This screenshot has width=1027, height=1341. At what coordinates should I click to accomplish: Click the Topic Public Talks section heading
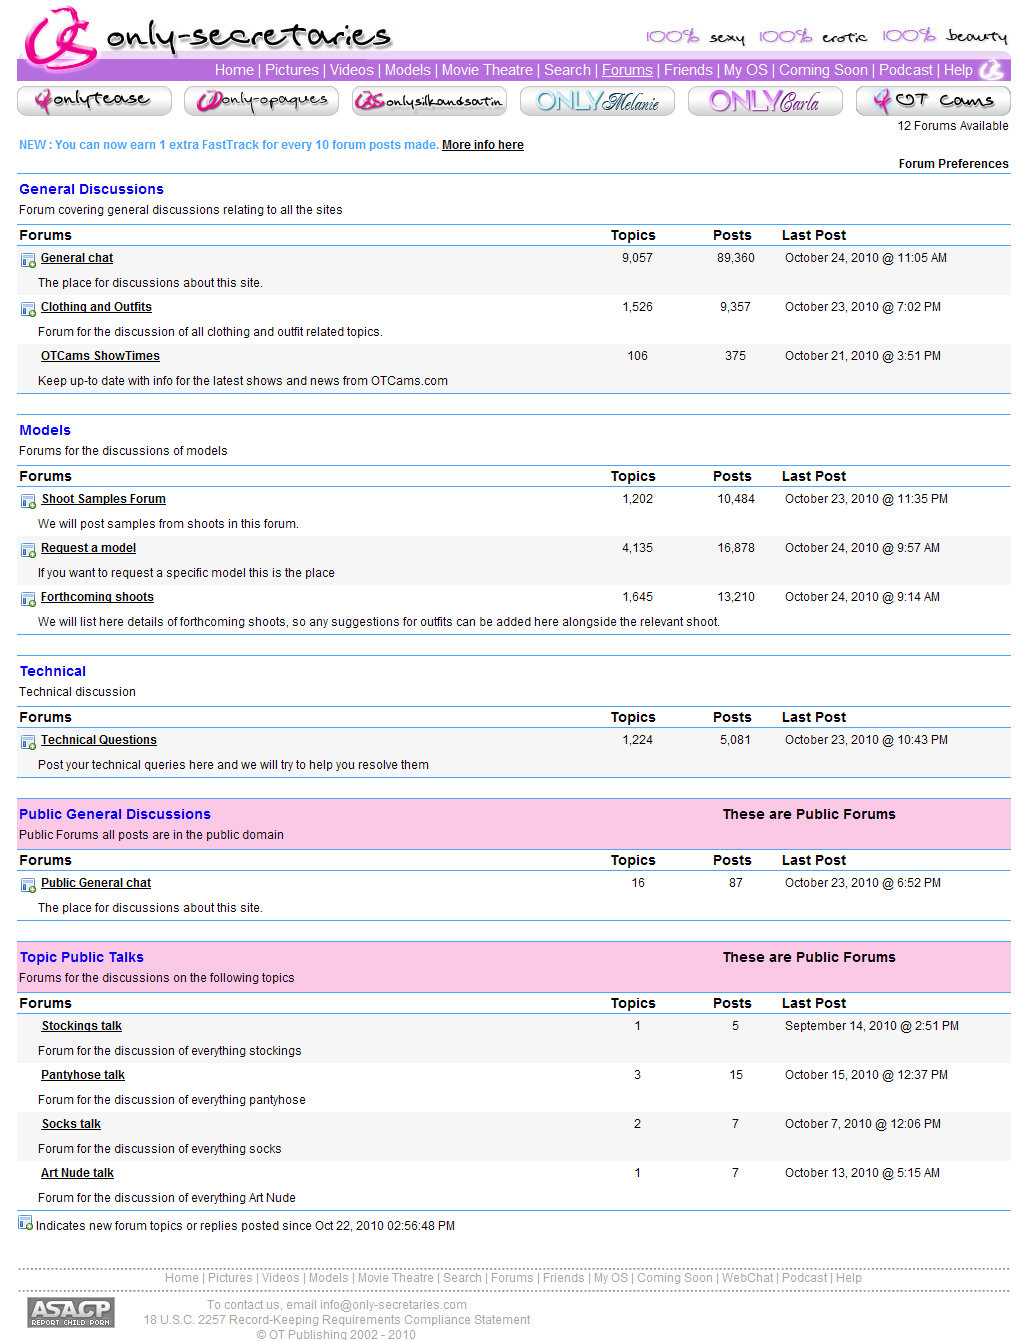click(82, 957)
